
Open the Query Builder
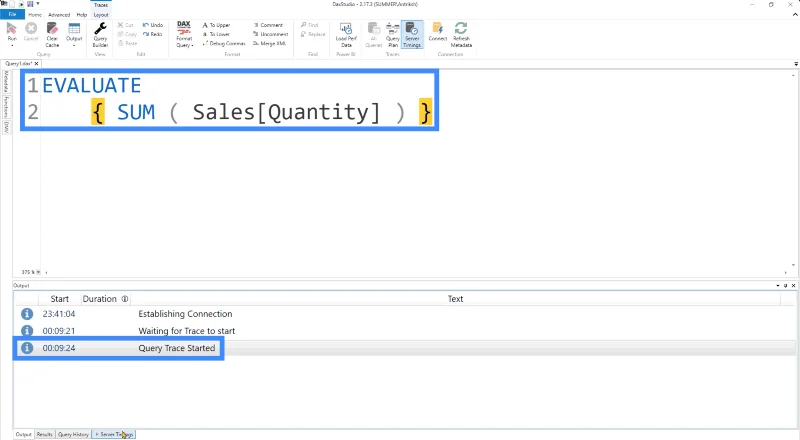pyautogui.click(x=100, y=34)
